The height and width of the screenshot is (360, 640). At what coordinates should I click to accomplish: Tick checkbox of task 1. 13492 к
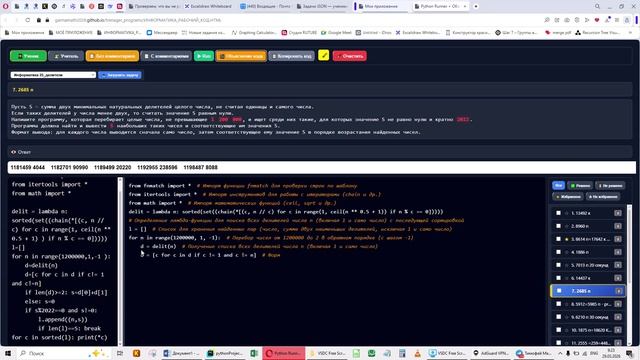[x=558, y=213]
